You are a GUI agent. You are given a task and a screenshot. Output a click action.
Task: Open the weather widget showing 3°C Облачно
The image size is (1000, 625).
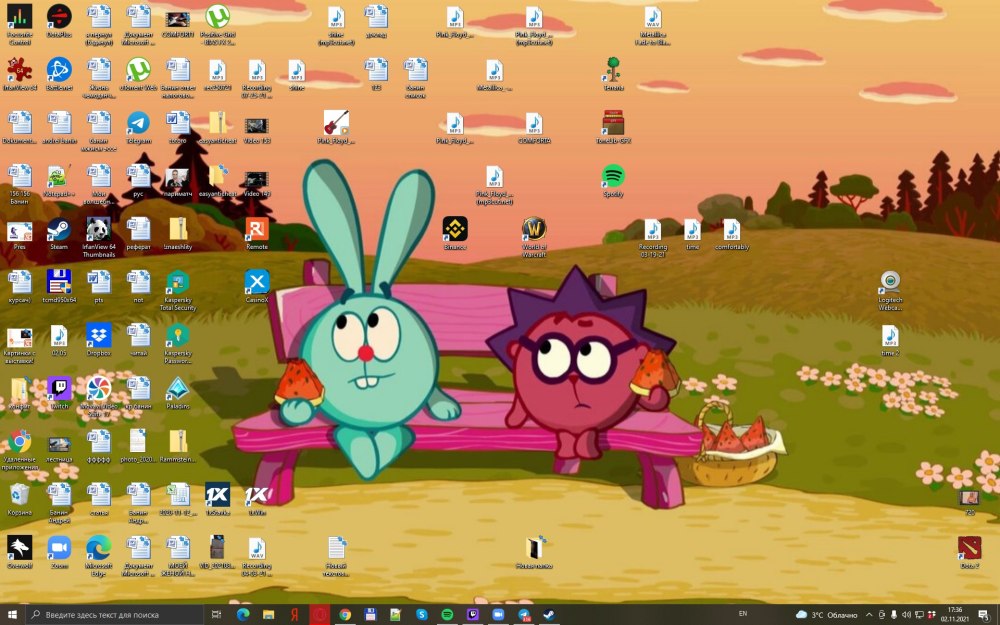[827, 615]
